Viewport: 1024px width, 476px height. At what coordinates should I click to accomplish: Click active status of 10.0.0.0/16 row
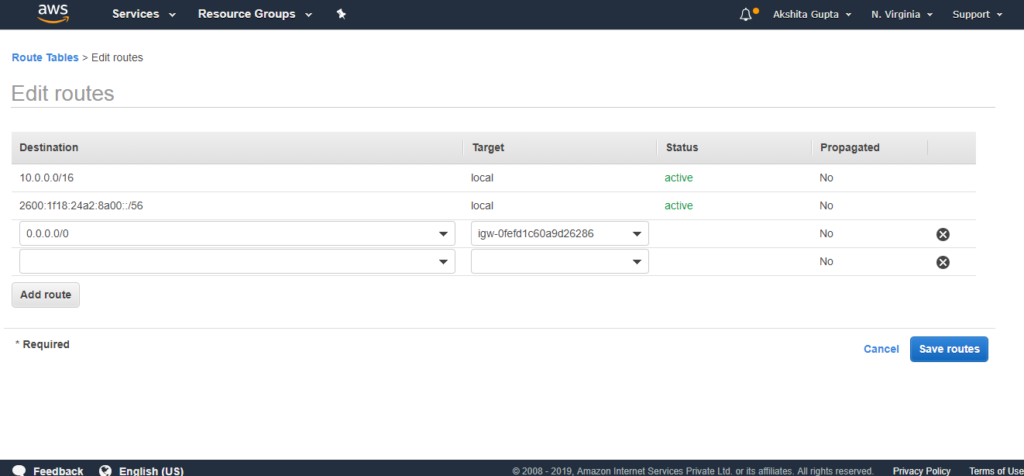click(679, 178)
